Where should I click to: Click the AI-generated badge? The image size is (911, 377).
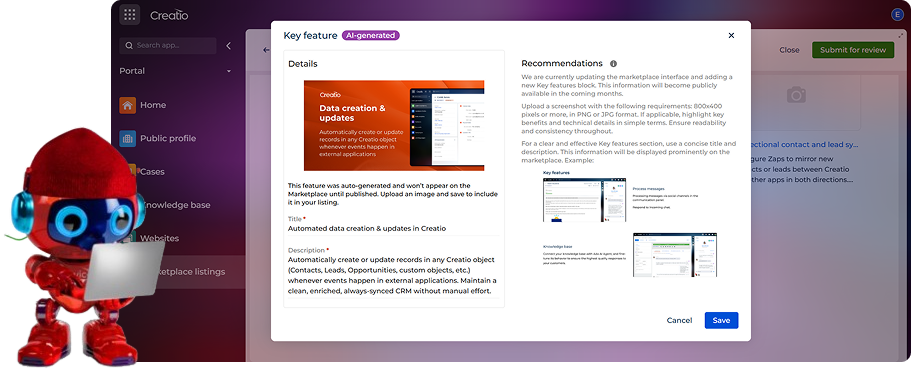coord(370,35)
